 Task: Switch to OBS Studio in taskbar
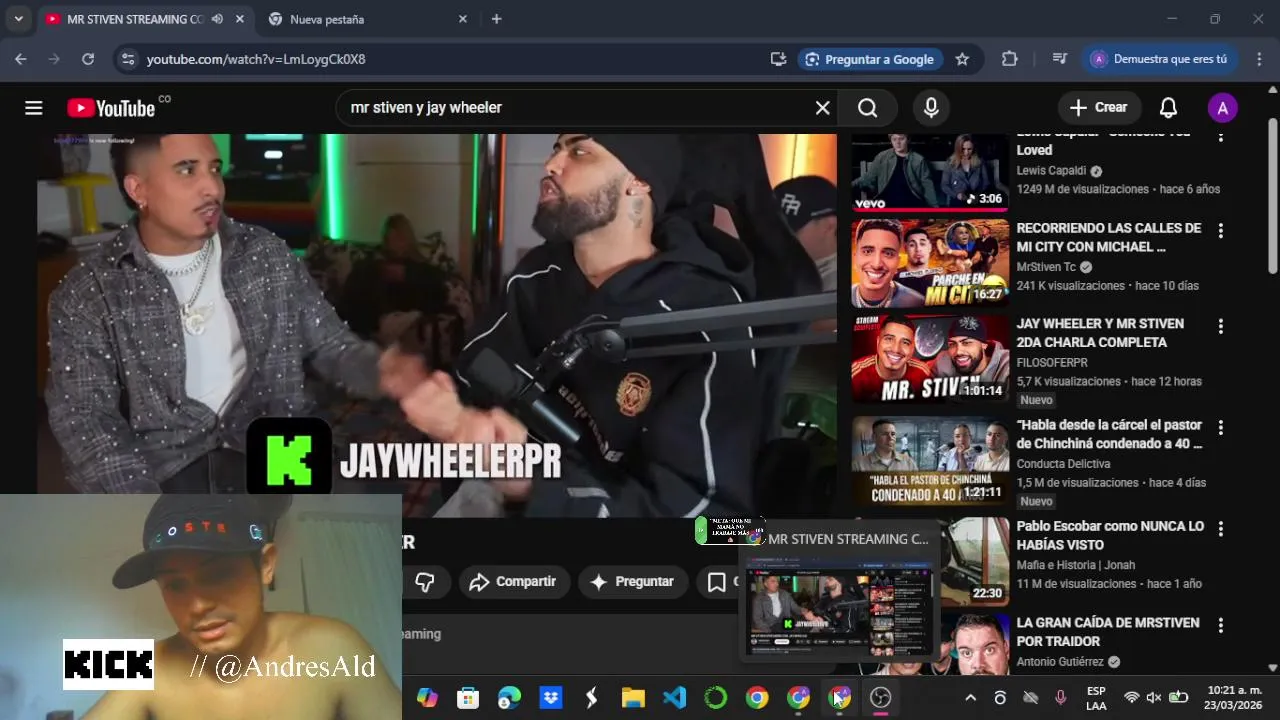[x=881, y=698]
